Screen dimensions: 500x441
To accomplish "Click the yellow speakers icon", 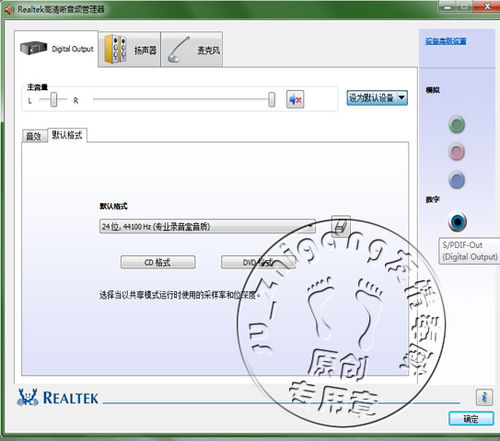I will [116, 49].
